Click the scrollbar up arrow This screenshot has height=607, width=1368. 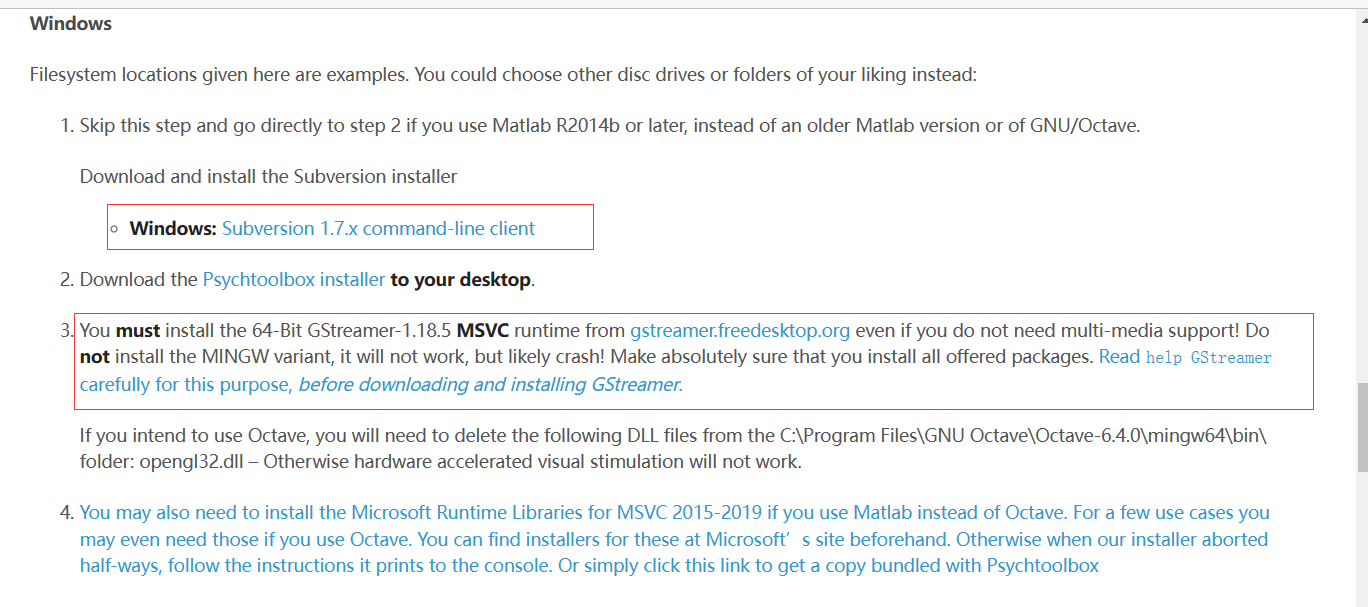click(x=1361, y=16)
